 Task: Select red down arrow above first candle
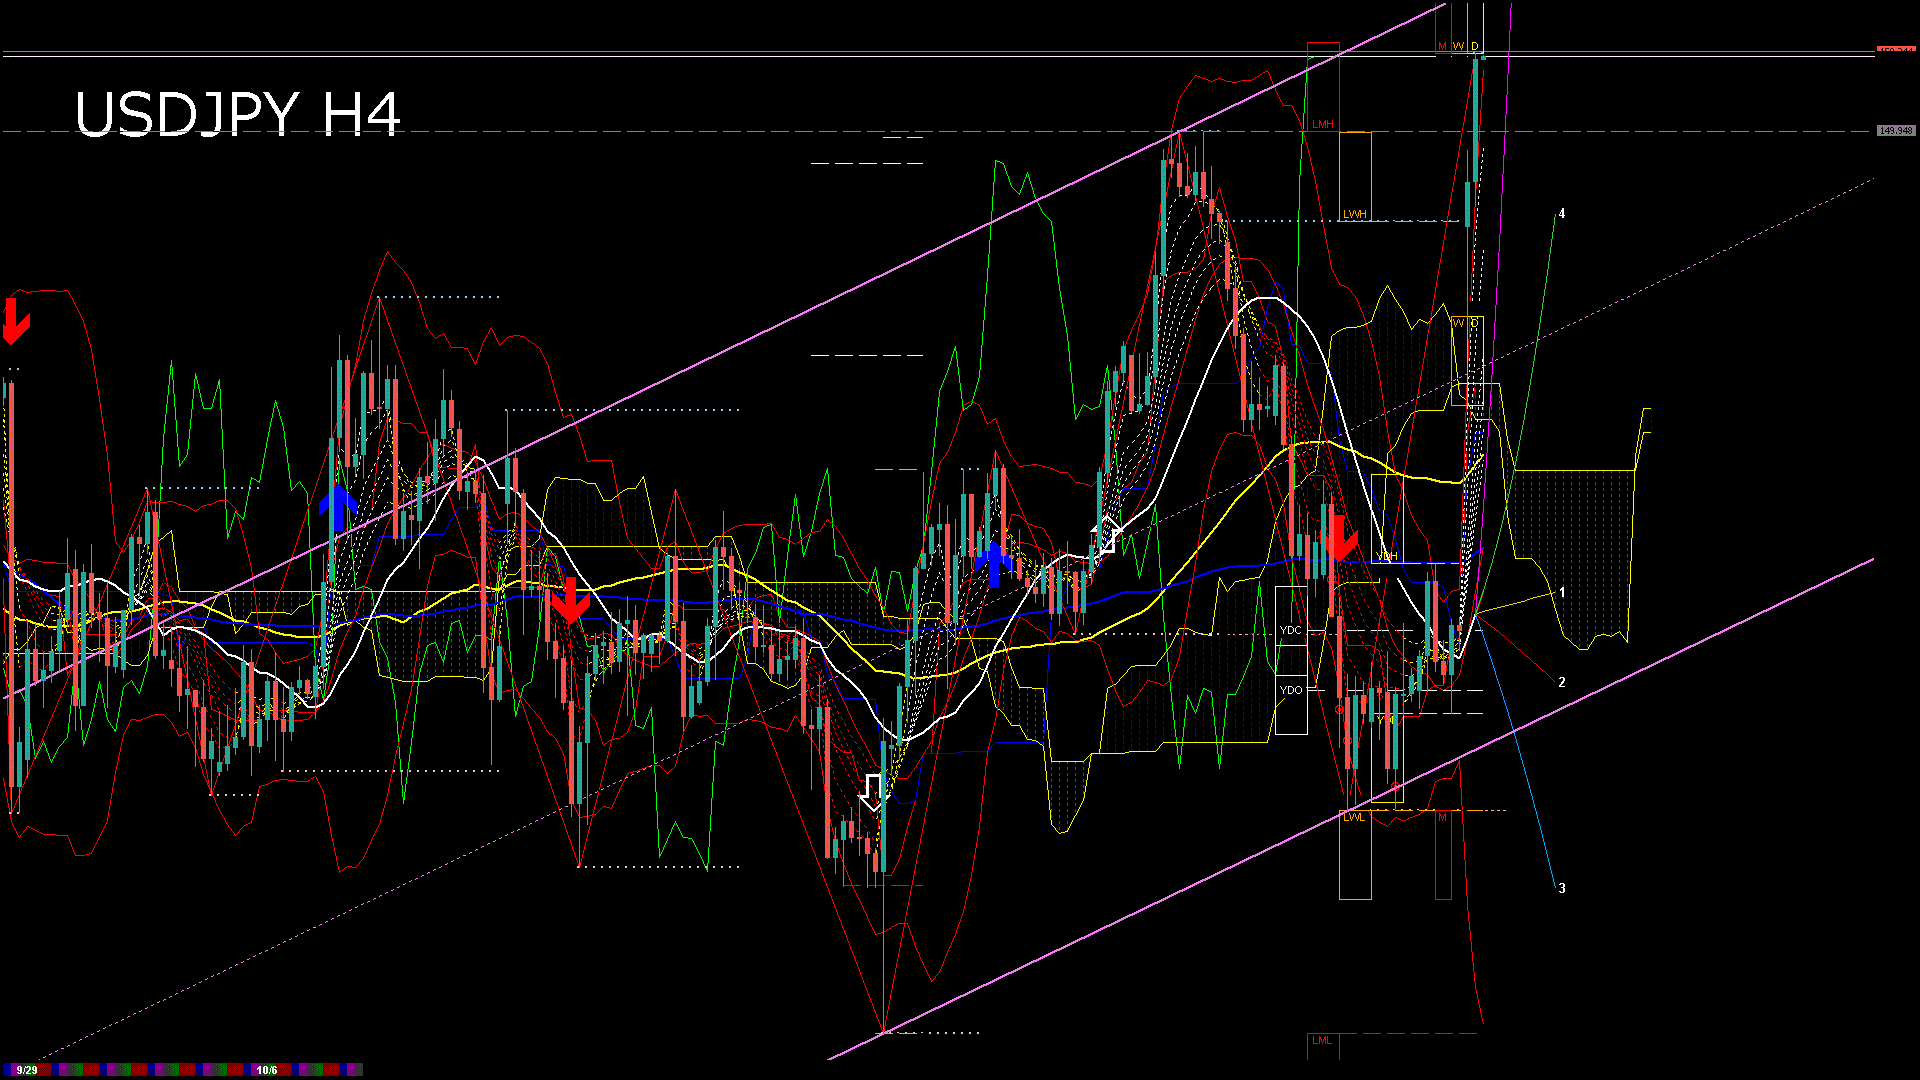tap(15, 321)
